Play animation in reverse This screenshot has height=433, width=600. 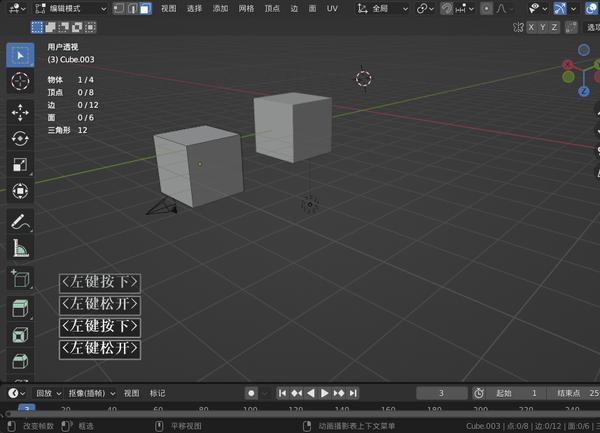pyautogui.click(x=311, y=393)
